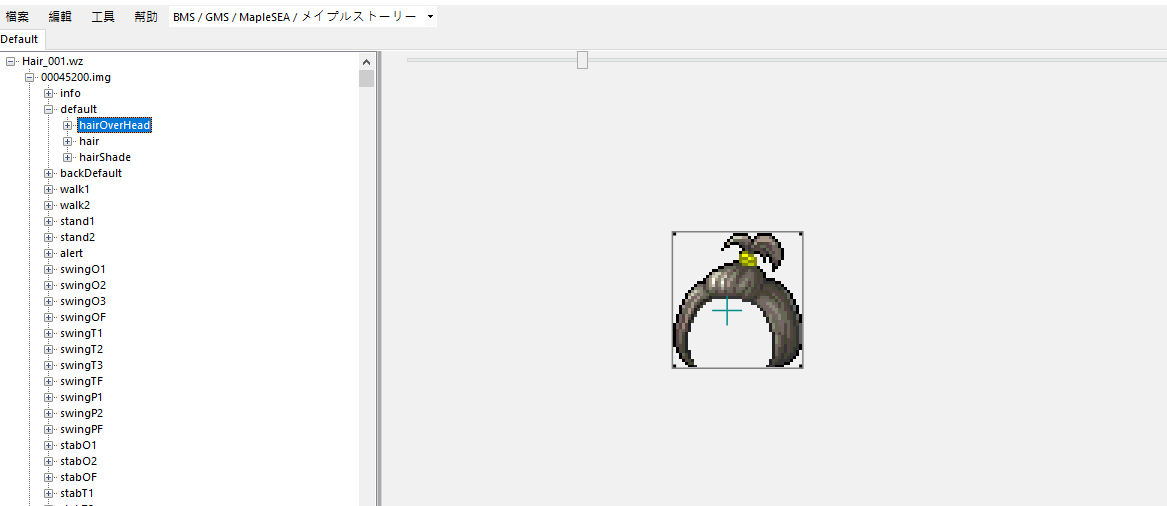Select the walk2 tree item
This screenshot has width=1167, height=506.
point(74,205)
